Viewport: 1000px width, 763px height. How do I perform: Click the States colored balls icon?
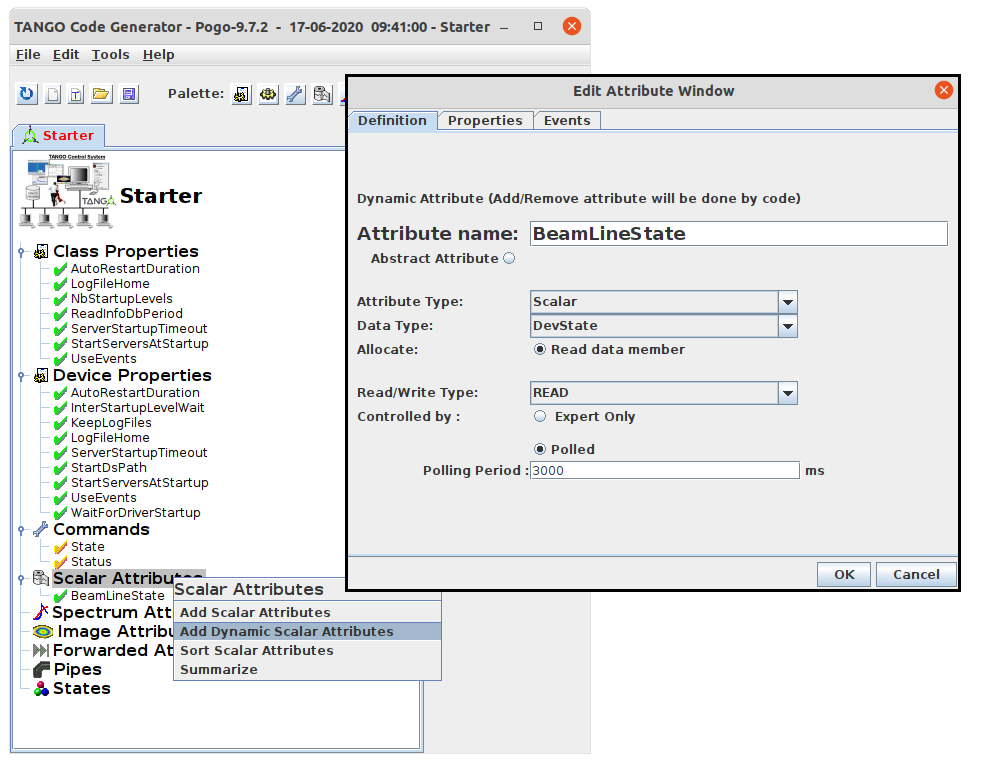41,688
